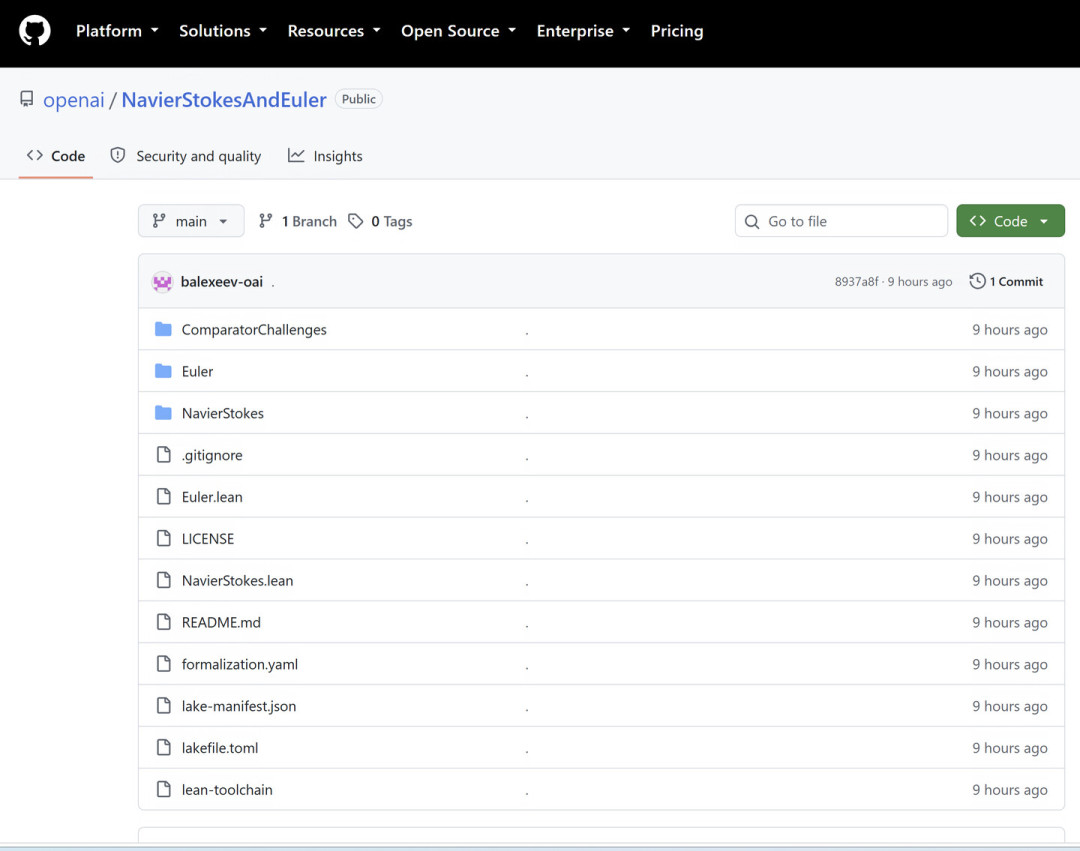Open the README.md file
The height and width of the screenshot is (851, 1080).
221,622
